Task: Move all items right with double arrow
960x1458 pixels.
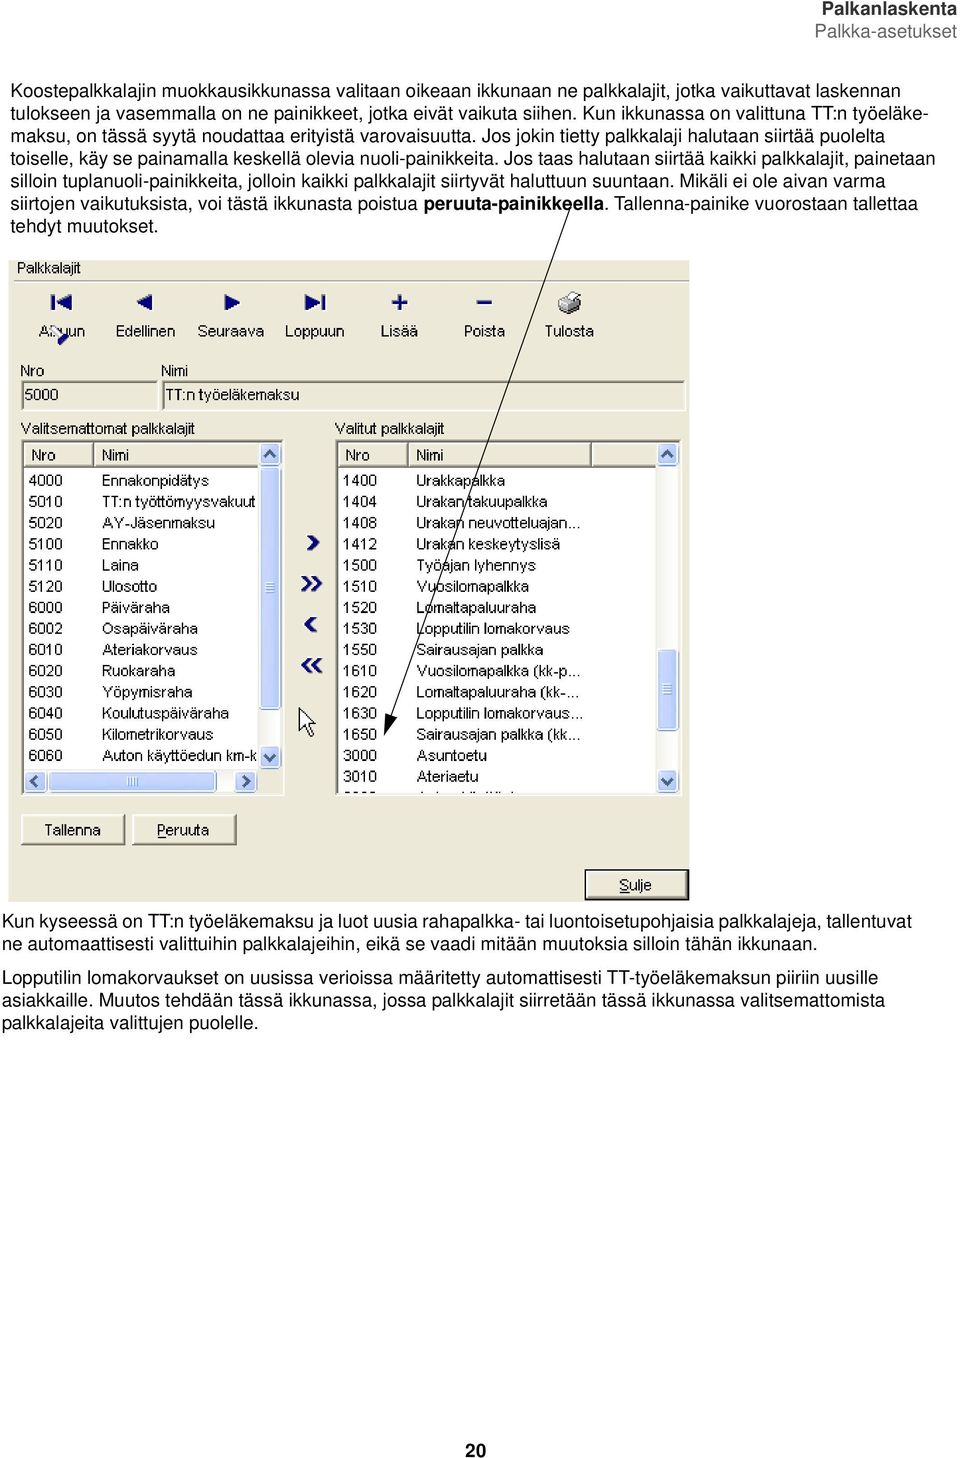Action: click(312, 583)
